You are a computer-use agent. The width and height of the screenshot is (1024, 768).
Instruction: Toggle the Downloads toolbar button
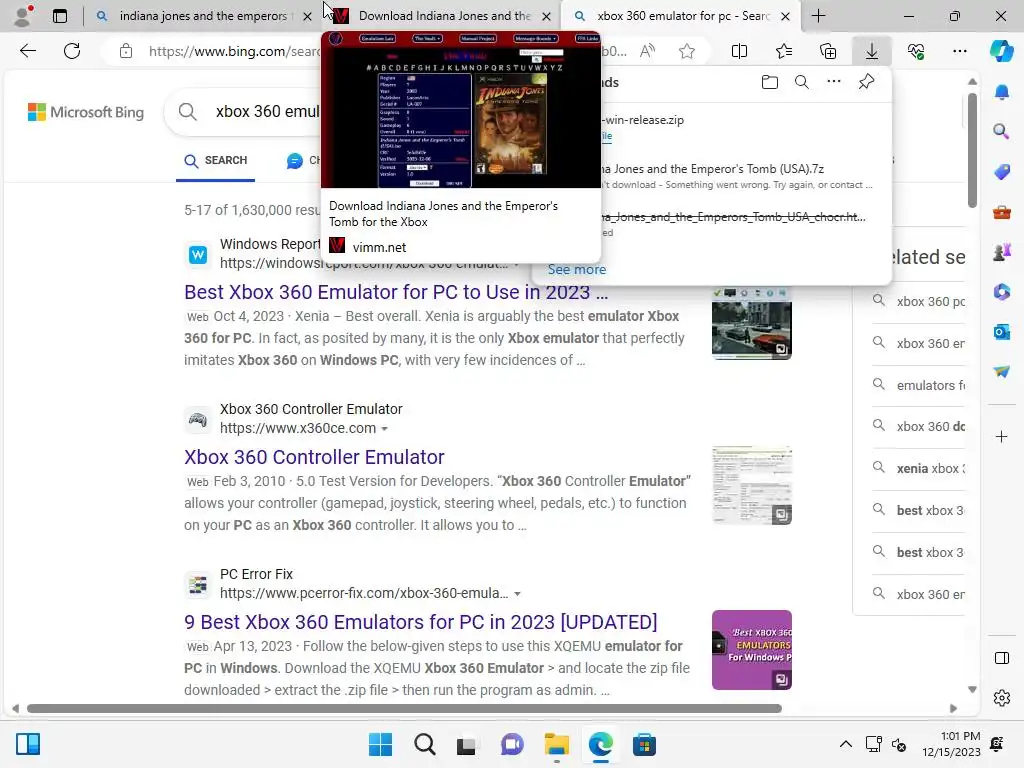(872, 51)
